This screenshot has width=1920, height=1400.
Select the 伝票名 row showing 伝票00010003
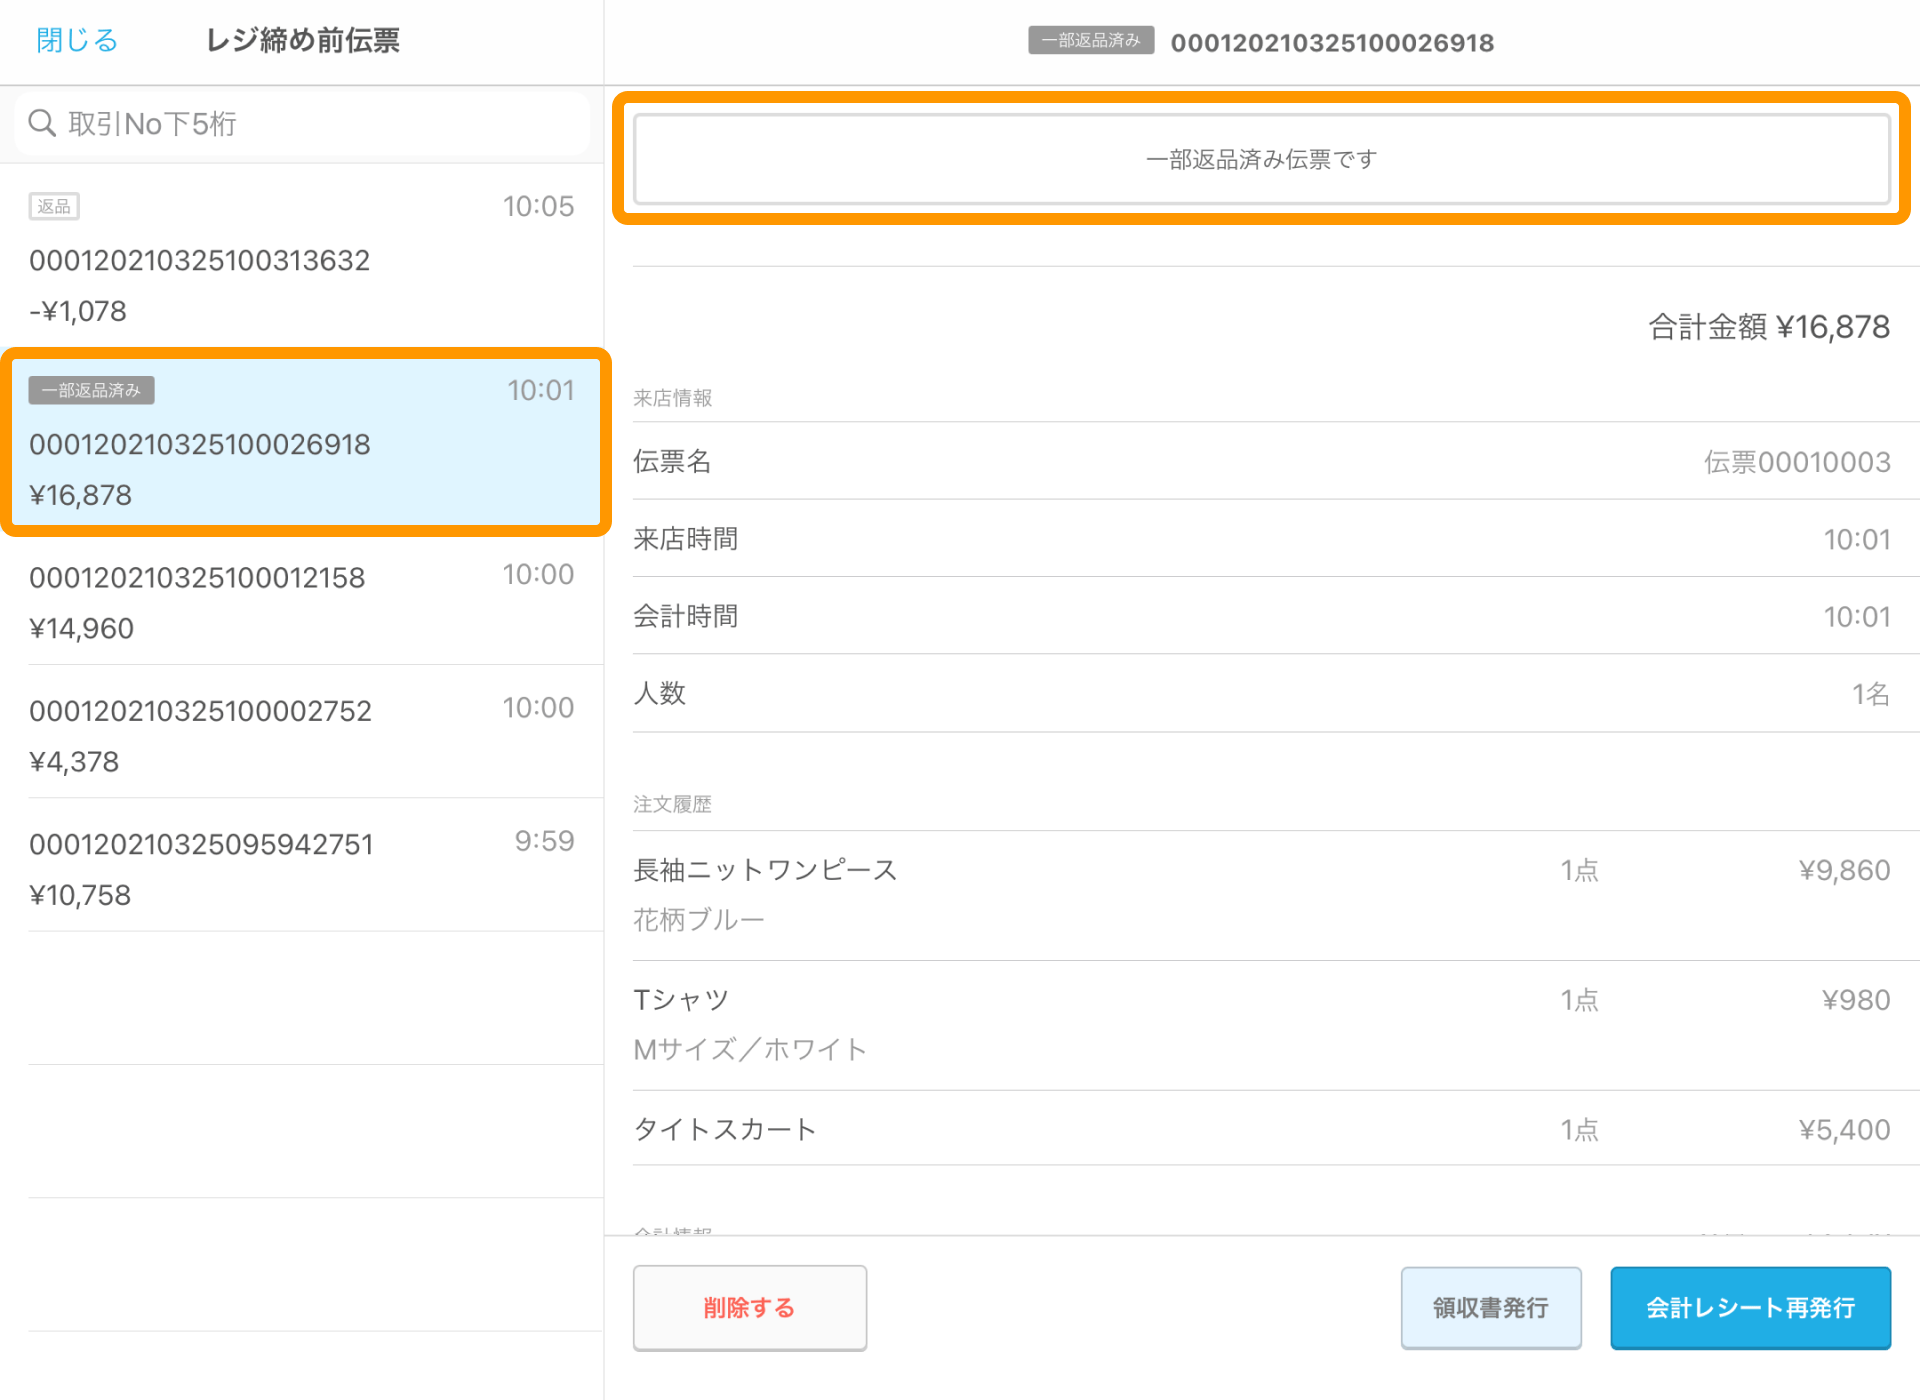(1260, 462)
